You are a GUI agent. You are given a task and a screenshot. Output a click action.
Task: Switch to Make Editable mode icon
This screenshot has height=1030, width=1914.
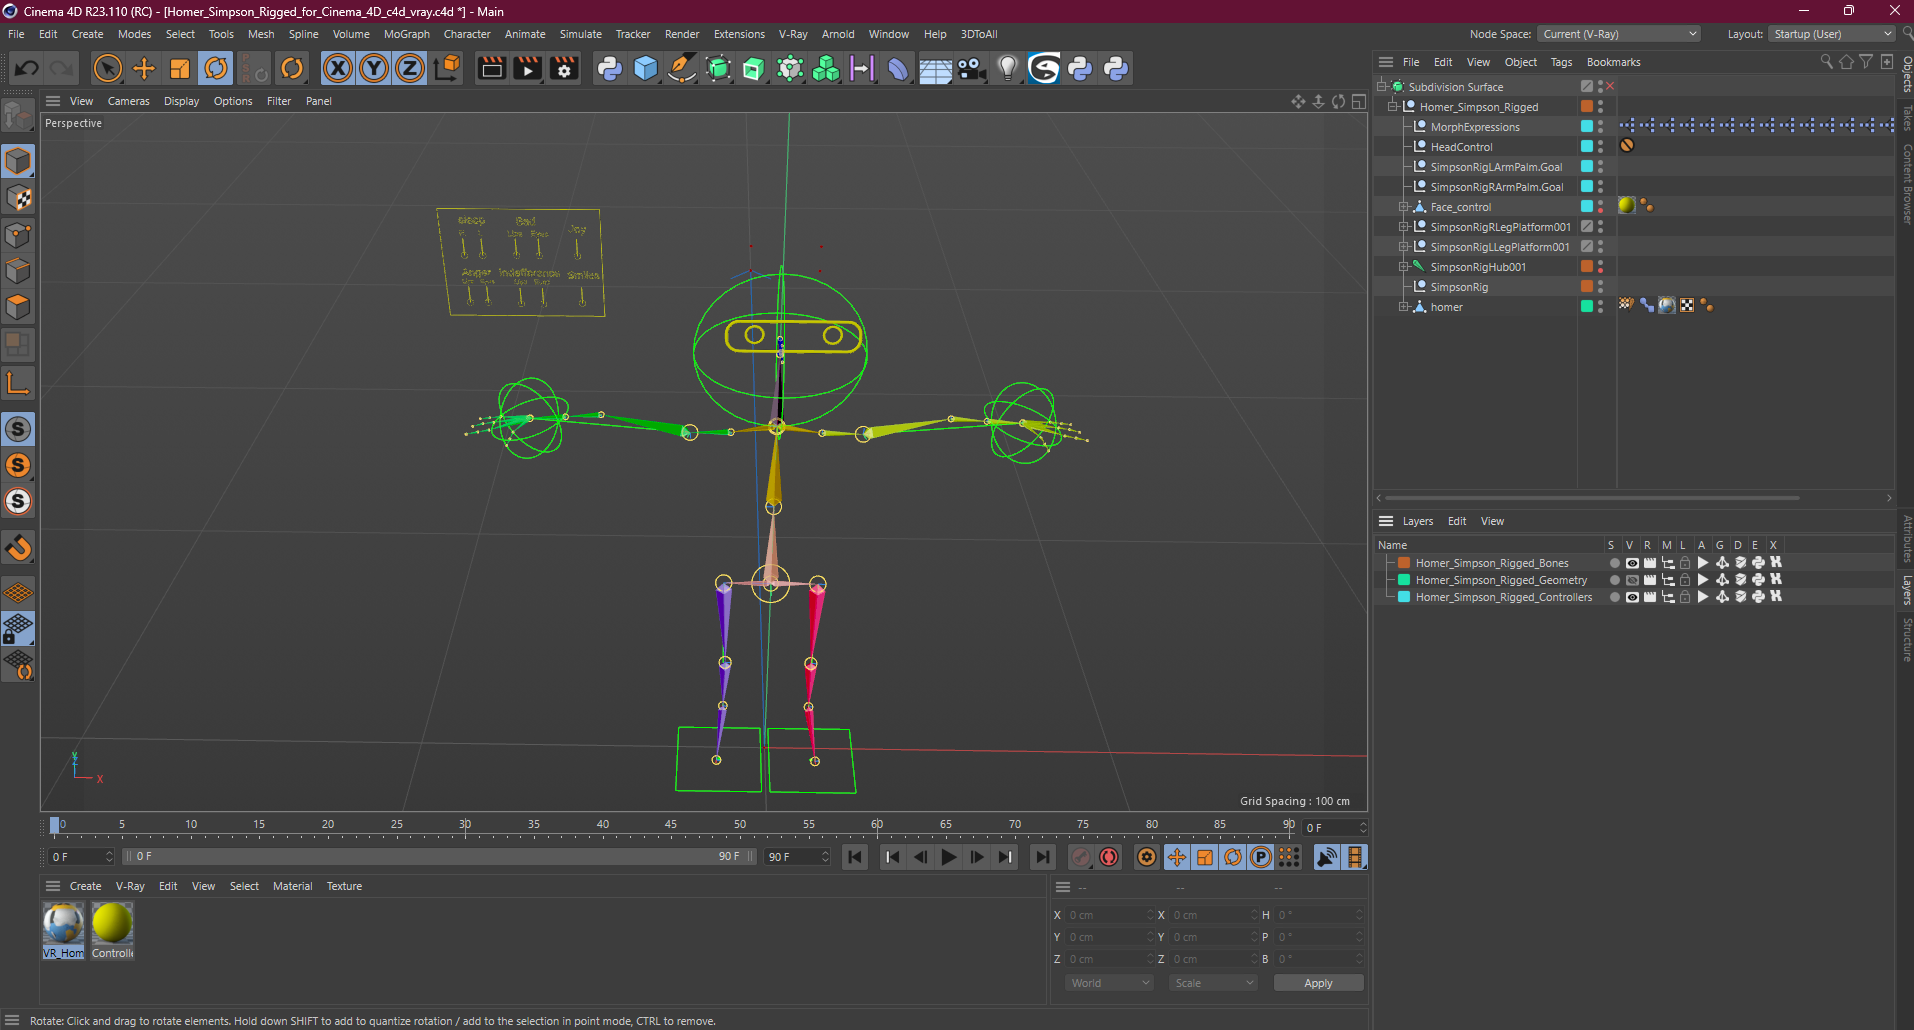pyautogui.click(x=18, y=116)
